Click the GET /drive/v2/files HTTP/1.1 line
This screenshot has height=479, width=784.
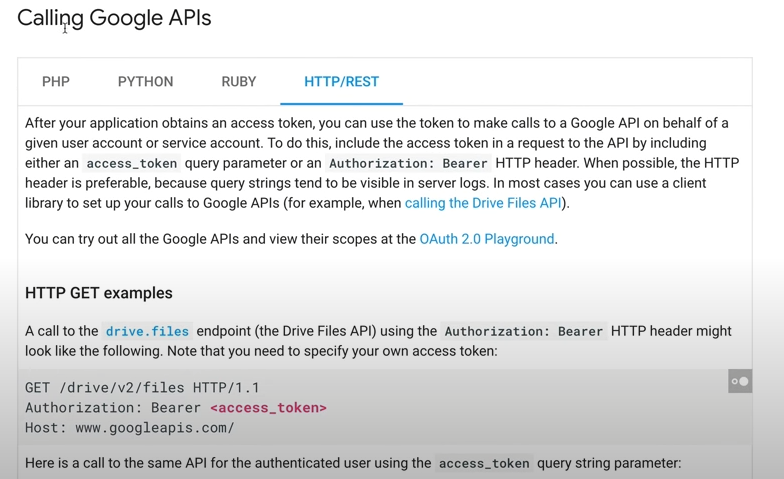coord(142,388)
